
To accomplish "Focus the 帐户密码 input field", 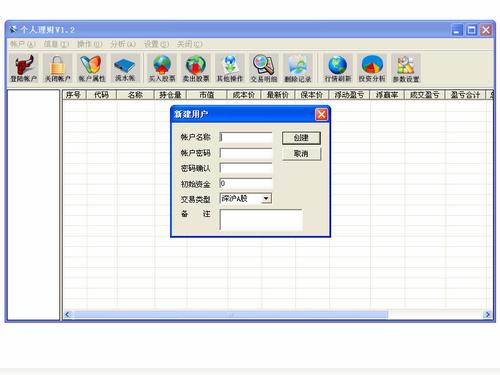I will 246,153.
